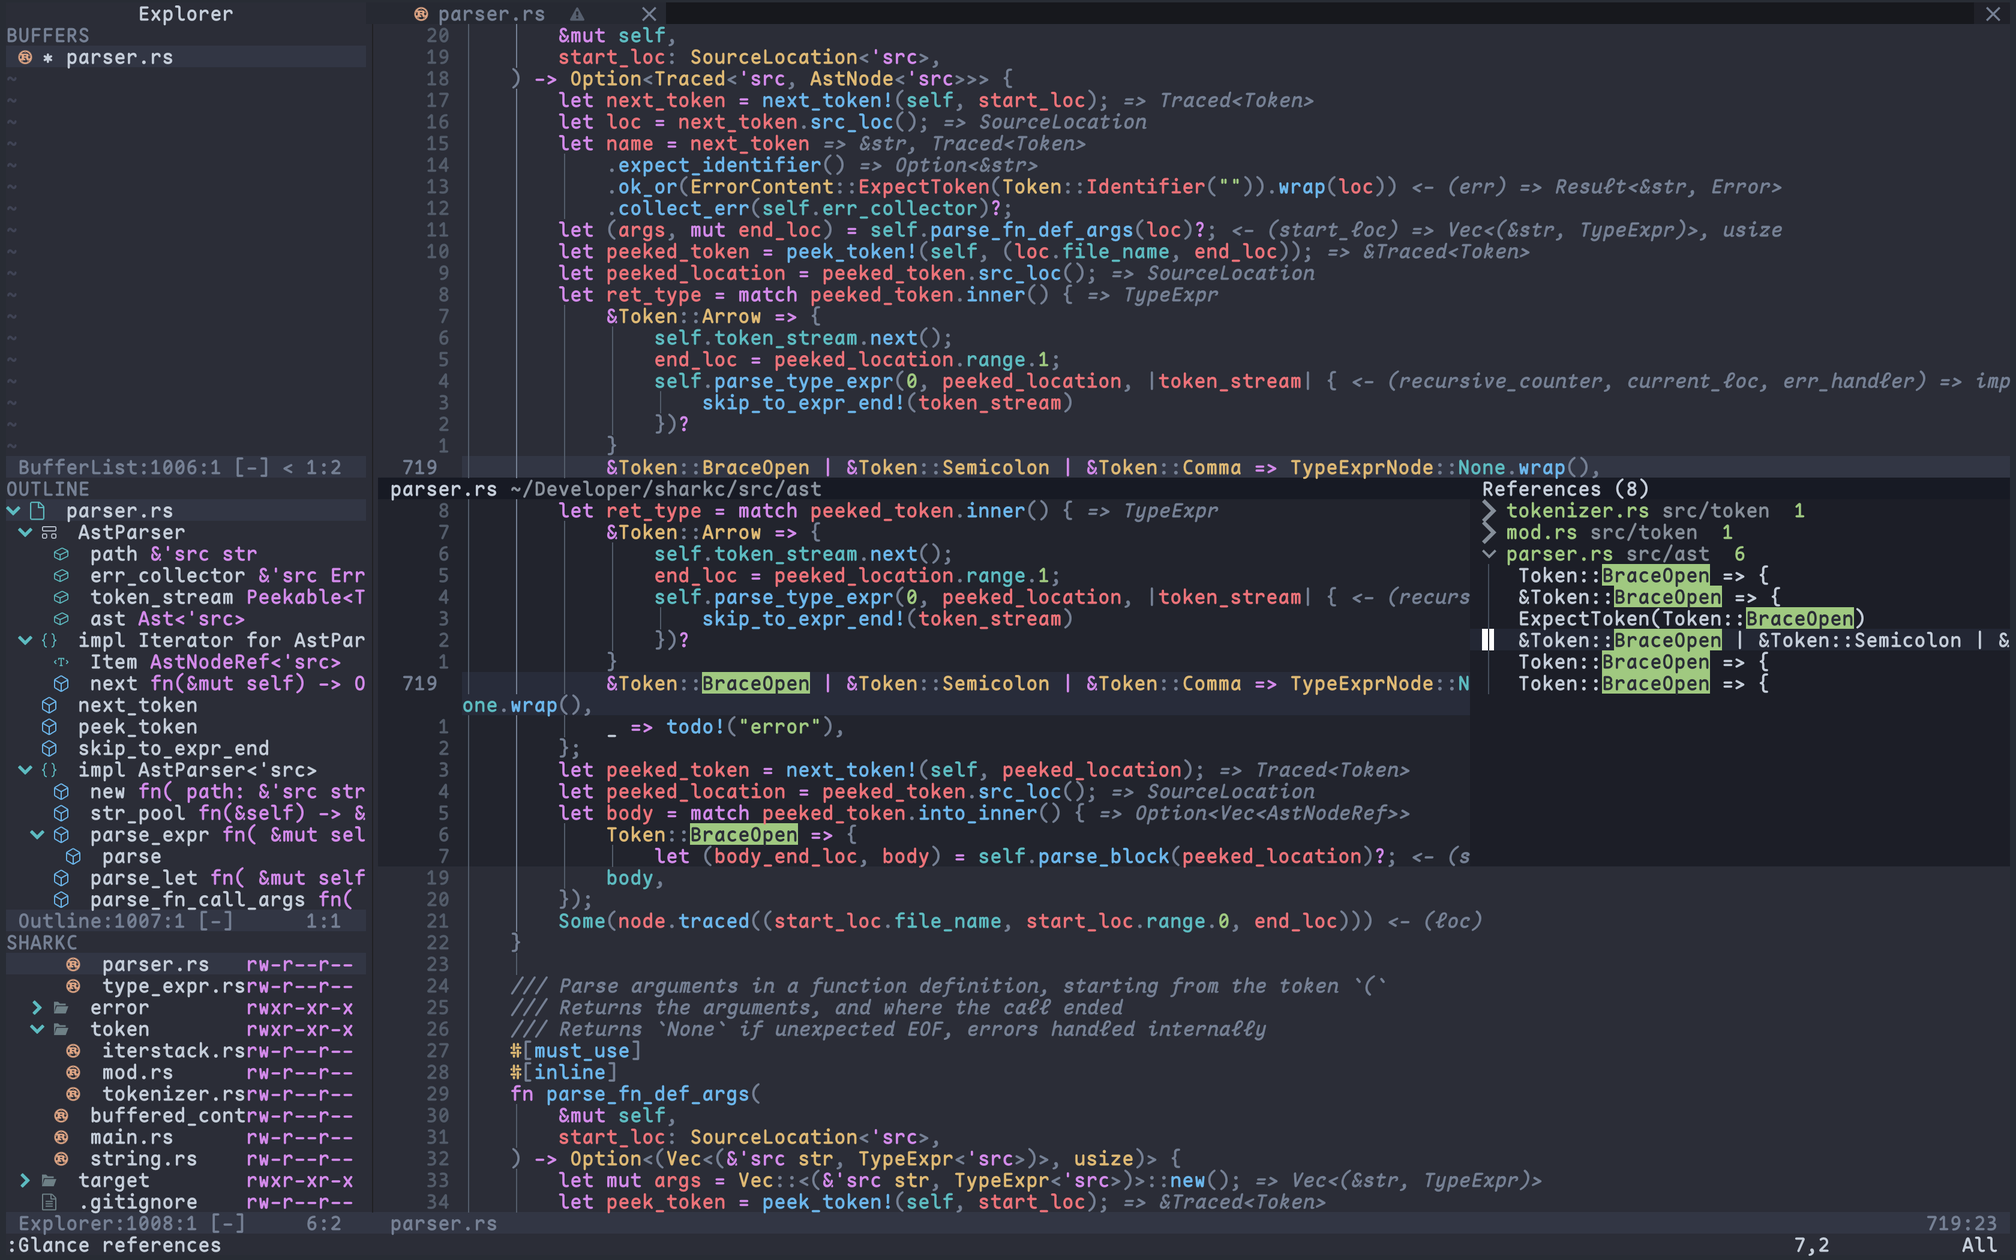Image resolution: width=2016 pixels, height=1260 pixels.
Task: Select the ExpectToken(Token::BraceOpen) reference entry
Action: pos(1690,619)
